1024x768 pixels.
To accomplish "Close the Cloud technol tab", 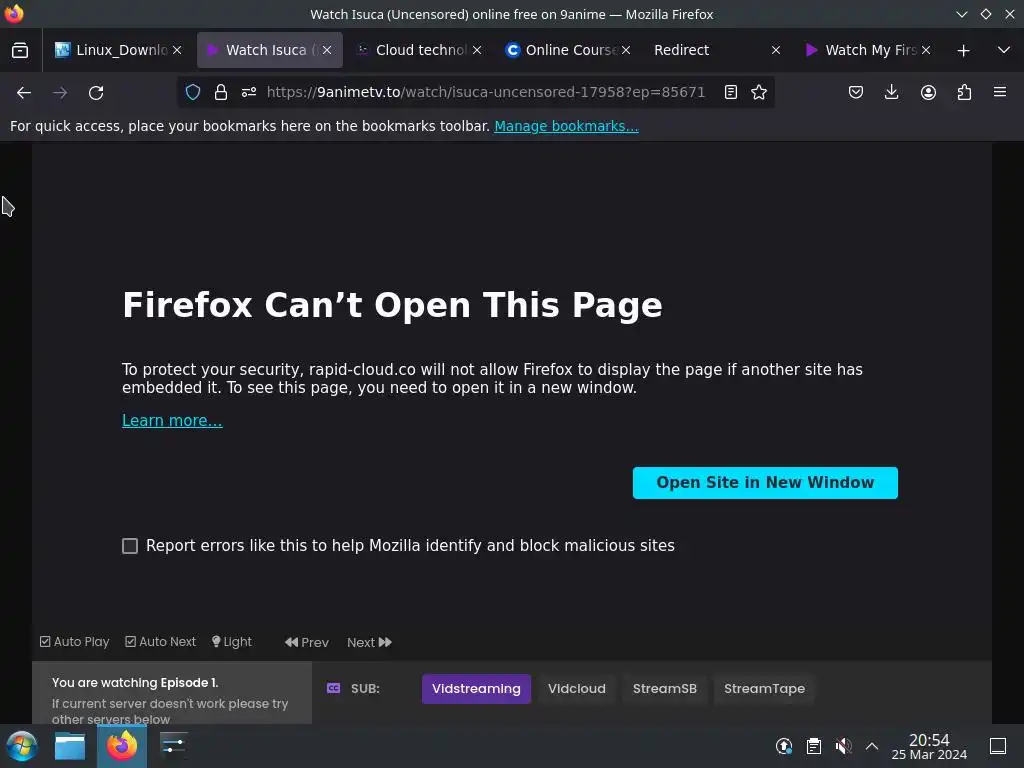I will pos(477,50).
